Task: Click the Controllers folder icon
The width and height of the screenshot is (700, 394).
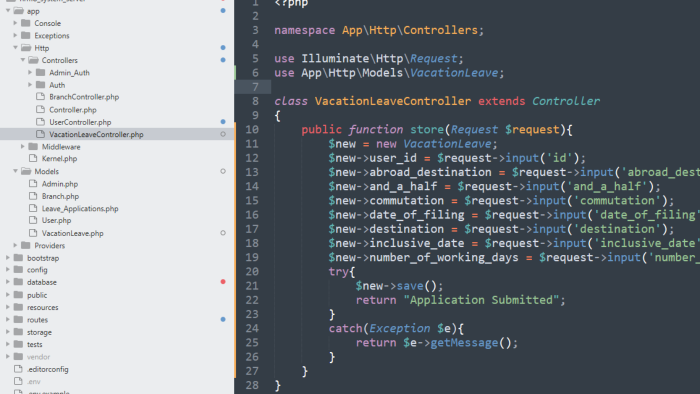Action: (33, 60)
